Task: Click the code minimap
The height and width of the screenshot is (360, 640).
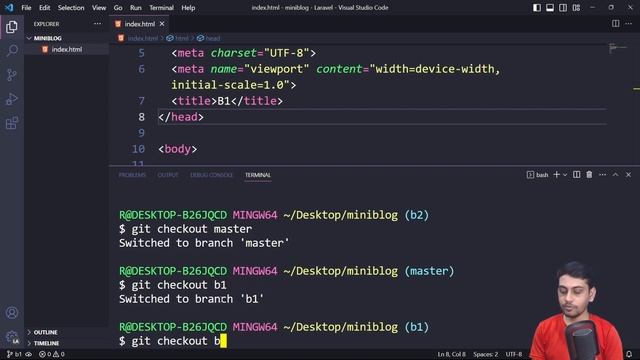Action: [x=618, y=48]
